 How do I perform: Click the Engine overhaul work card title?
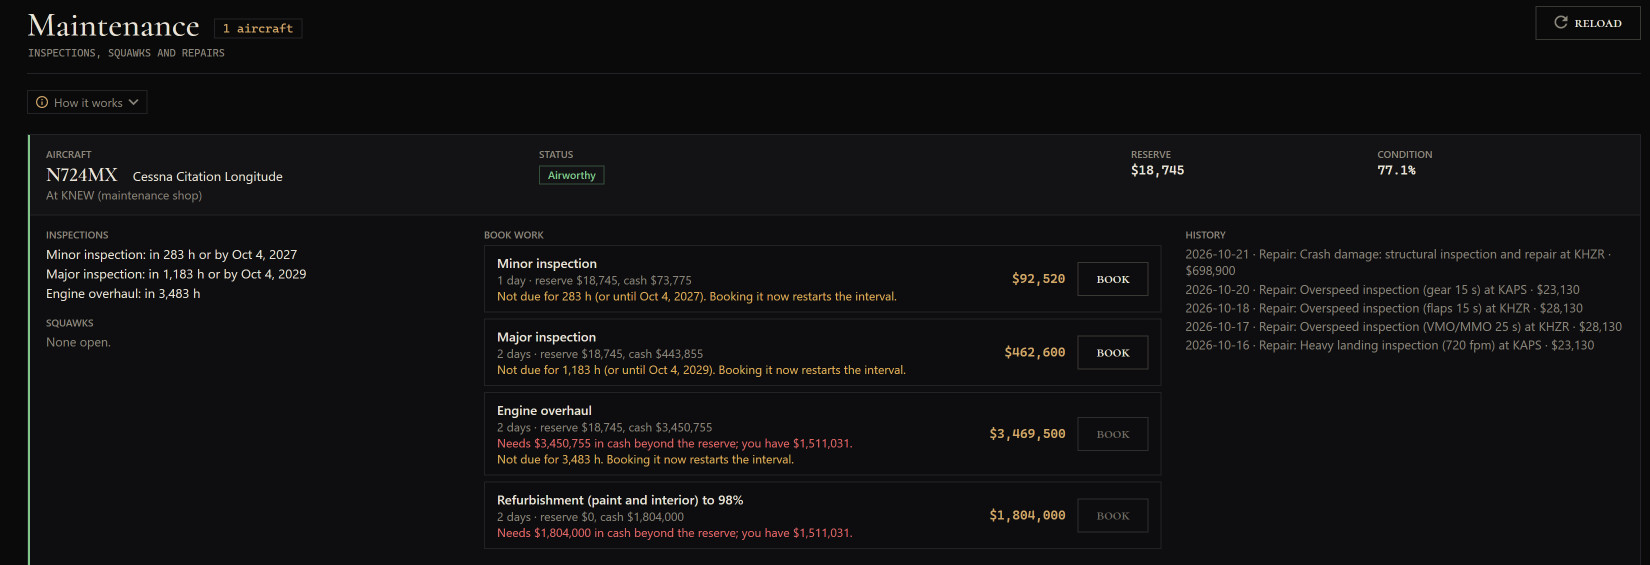[544, 410]
